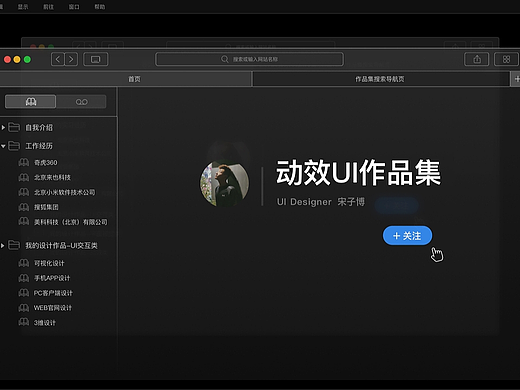Click the book icon next to WEB官网设计
The height and width of the screenshot is (390, 520).
pos(24,308)
